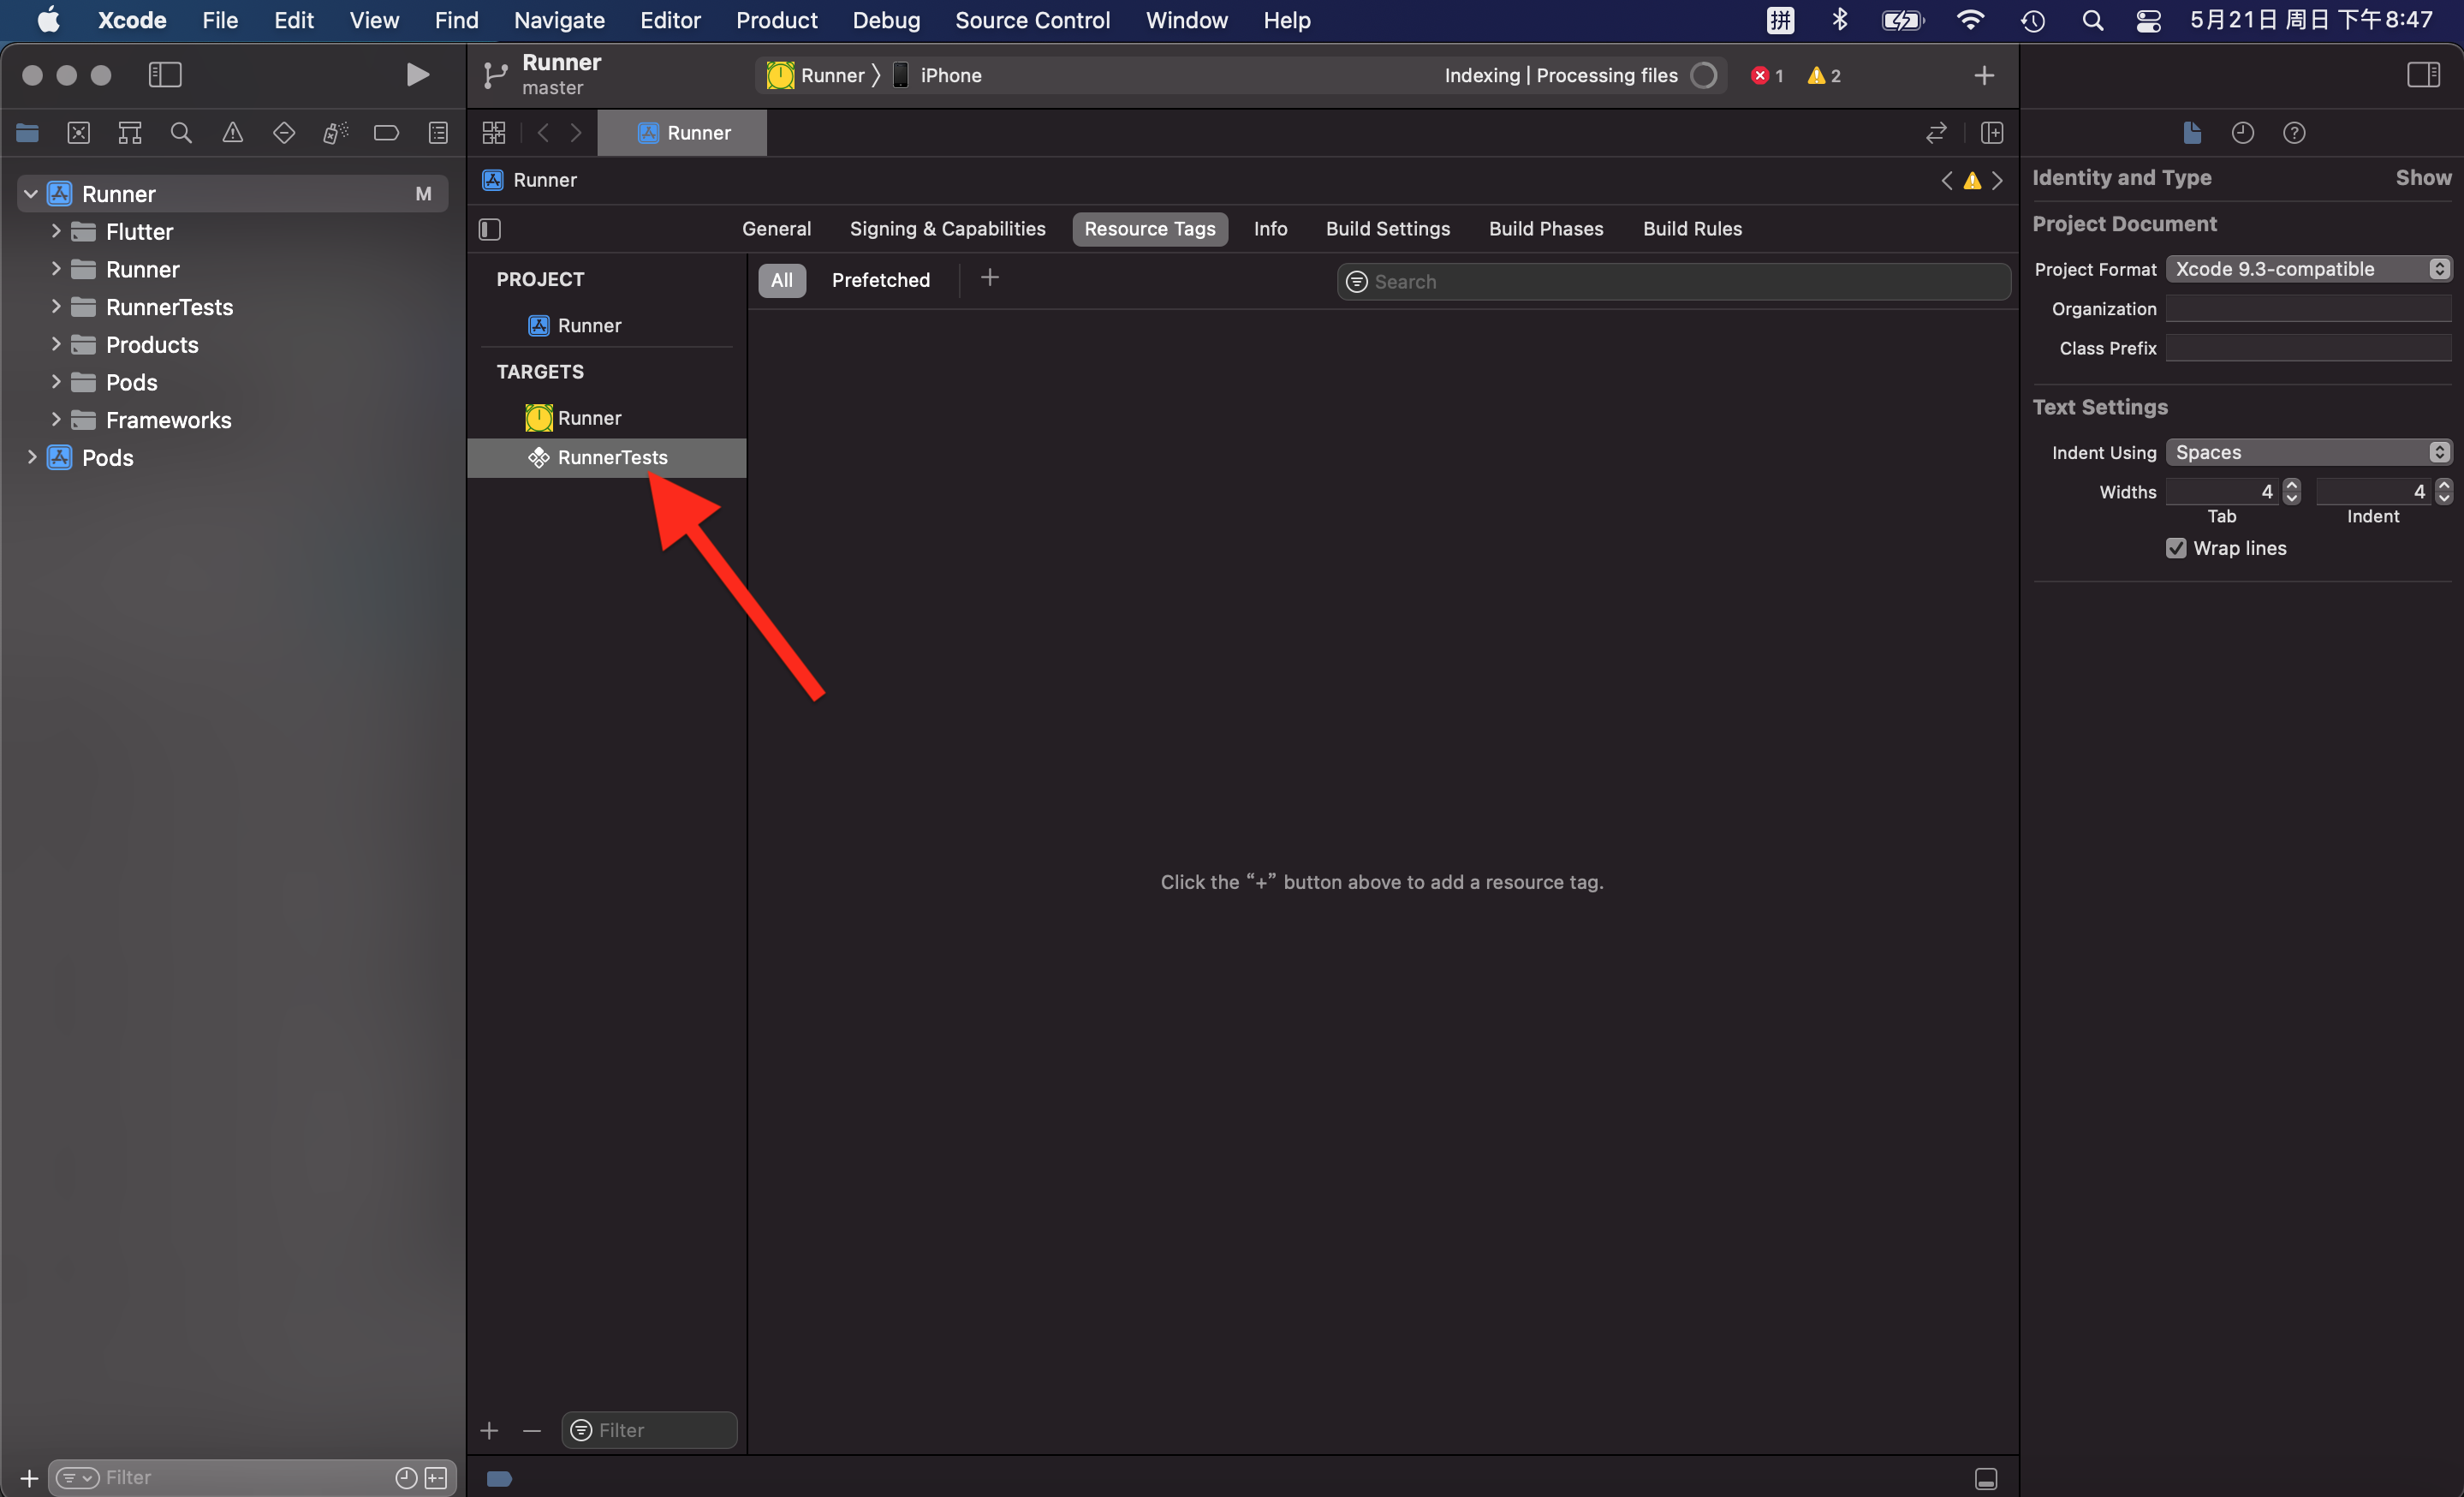Switch to the Build Phases tab
The height and width of the screenshot is (1497, 2464).
coord(1546,229)
